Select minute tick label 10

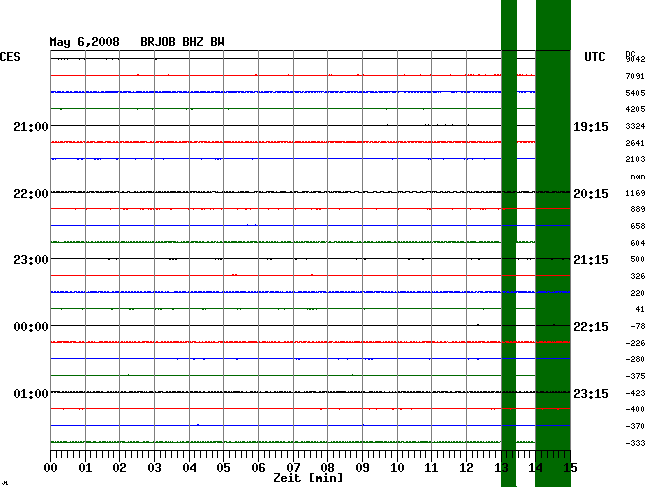click(397, 468)
